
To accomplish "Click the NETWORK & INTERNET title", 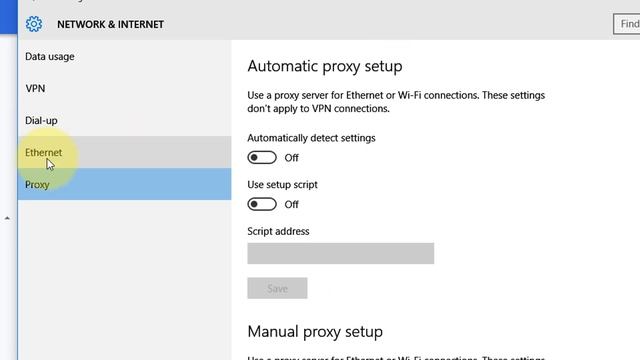I will tap(110, 24).
